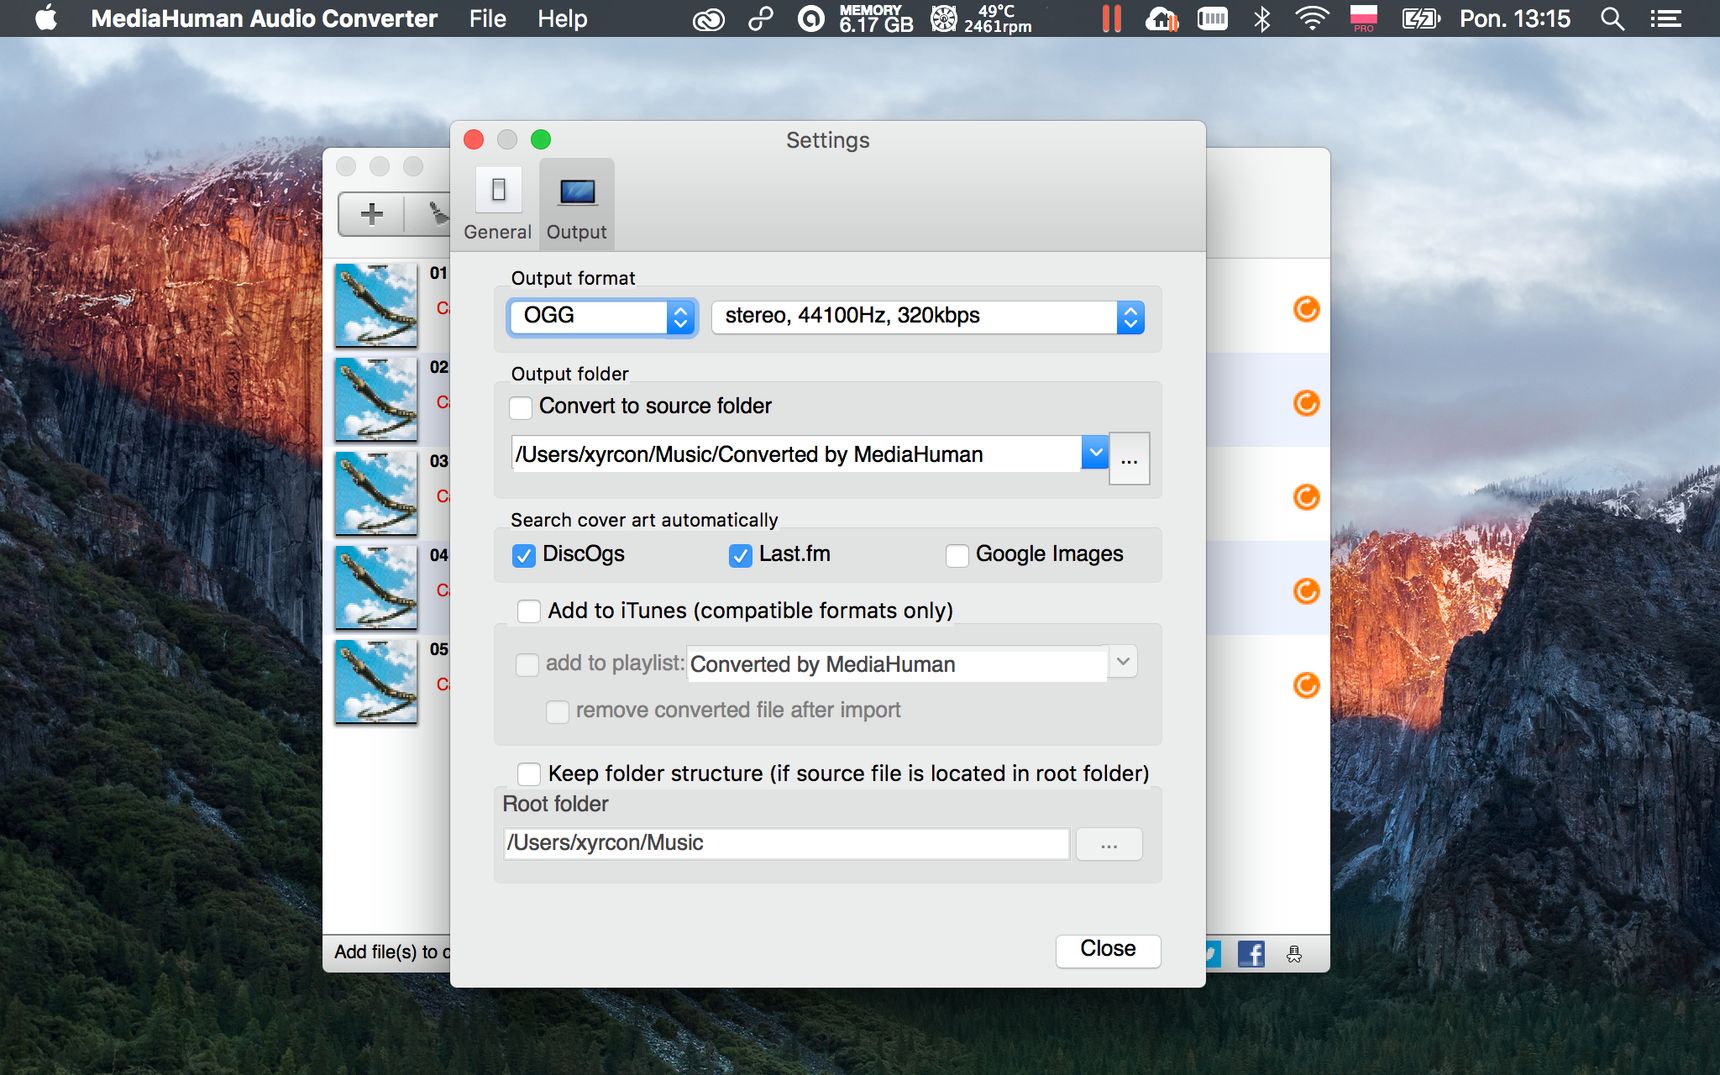Screen dimensions: 1720x1075
Task: Open the Apple menu
Action: click(x=46, y=18)
